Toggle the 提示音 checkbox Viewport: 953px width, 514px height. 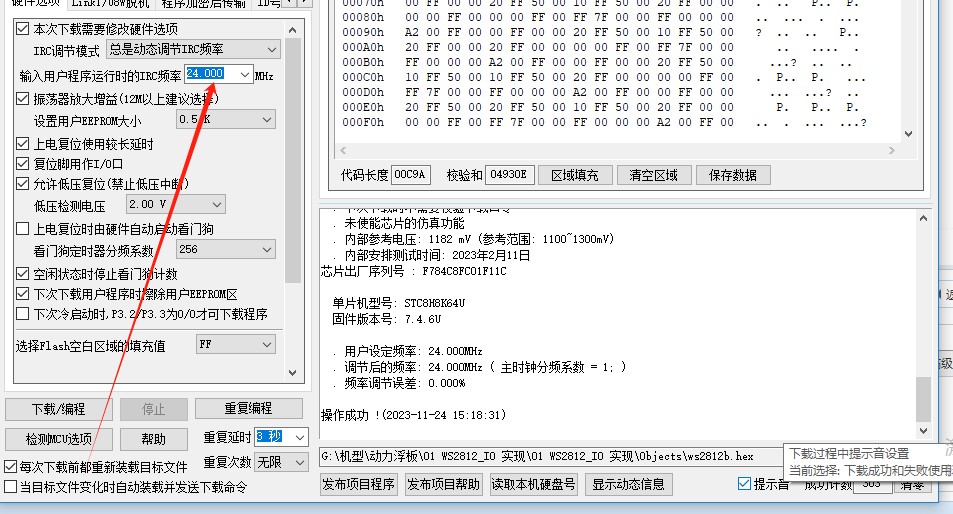click(x=744, y=484)
